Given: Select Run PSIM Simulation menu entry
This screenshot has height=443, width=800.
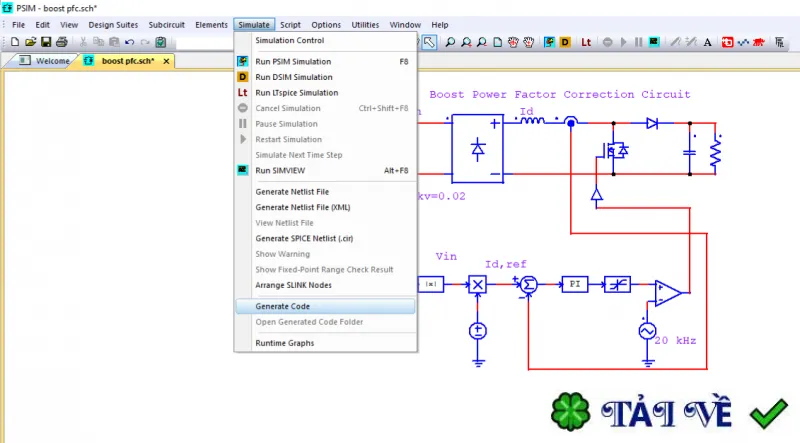Looking at the screenshot, I should 326,61.
